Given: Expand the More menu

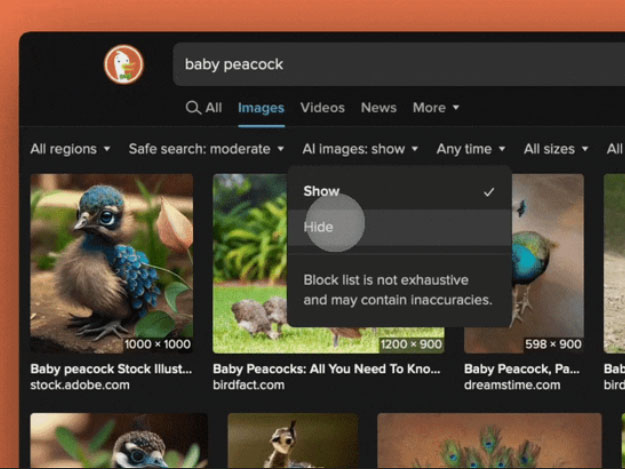Looking at the screenshot, I should pyautogui.click(x=436, y=108).
